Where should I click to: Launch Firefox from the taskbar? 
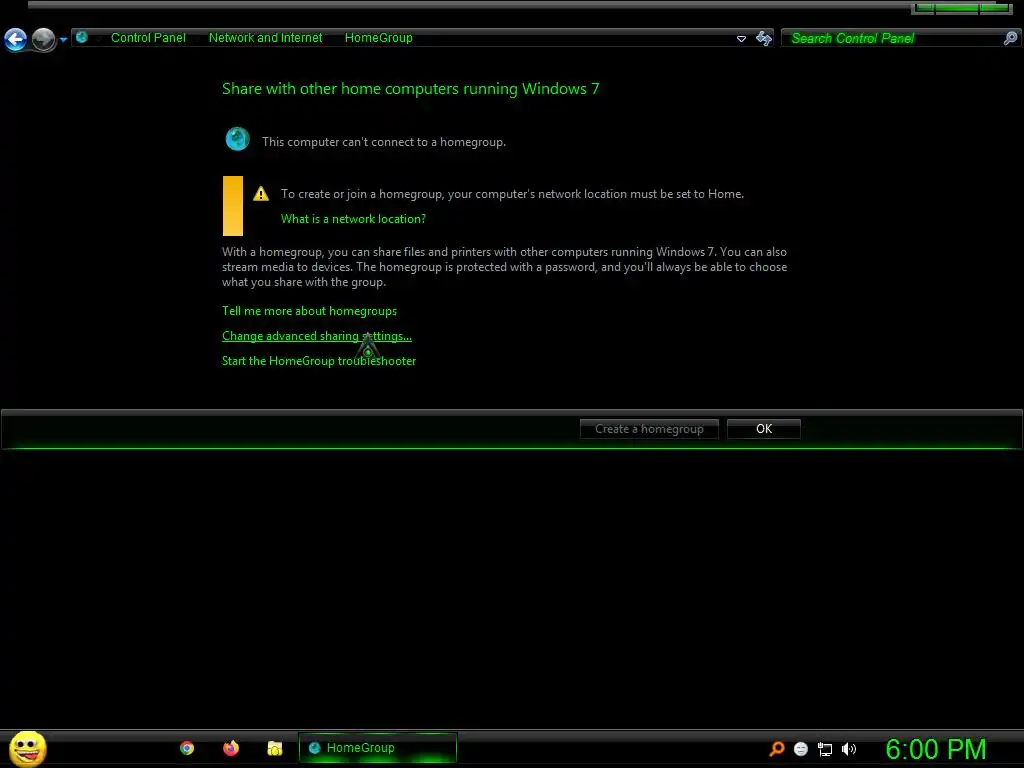tap(231, 748)
